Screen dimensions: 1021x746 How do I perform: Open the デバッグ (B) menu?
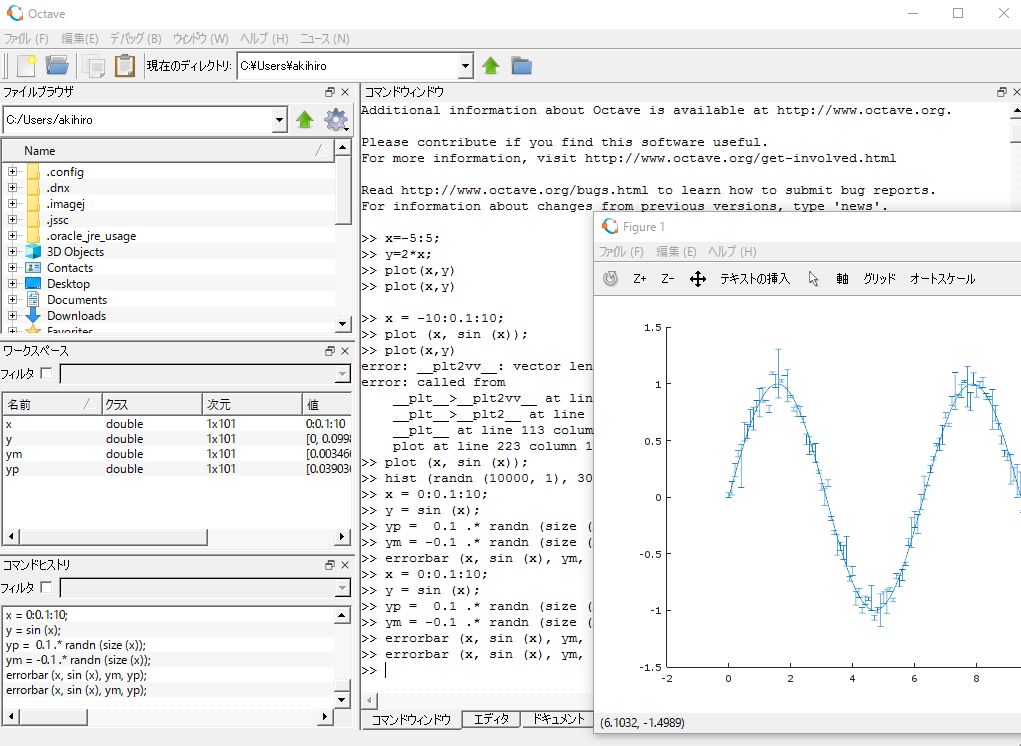135,38
